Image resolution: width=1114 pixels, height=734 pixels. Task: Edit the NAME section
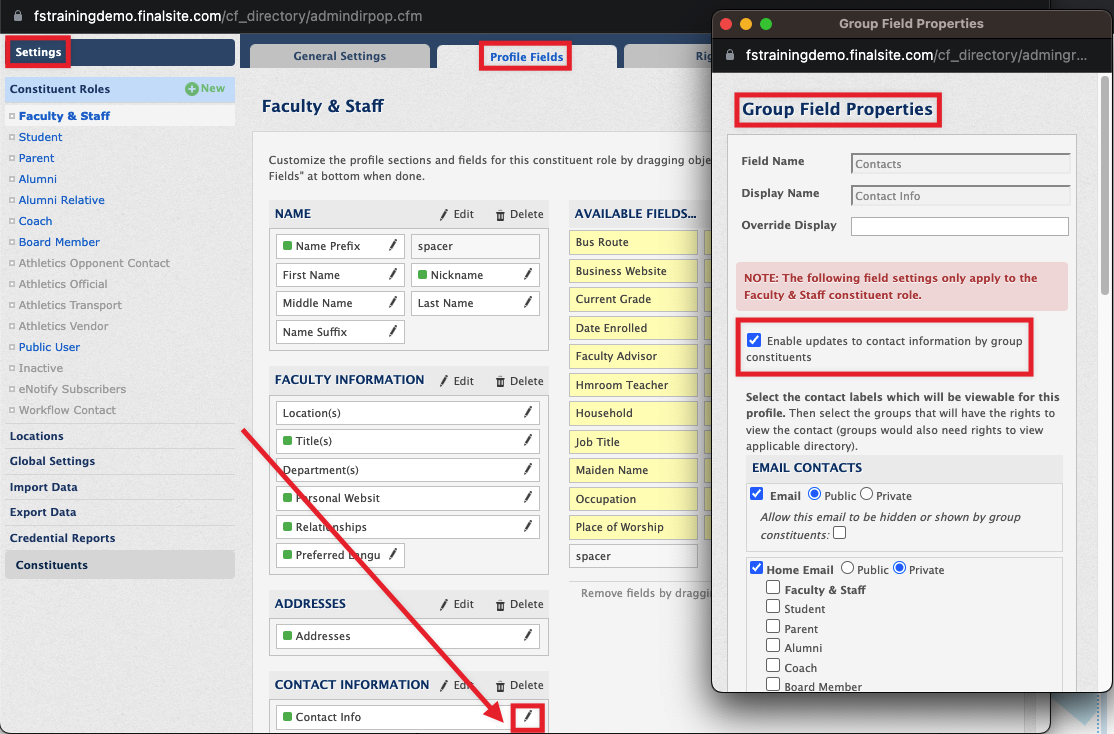(x=456, y=214)
